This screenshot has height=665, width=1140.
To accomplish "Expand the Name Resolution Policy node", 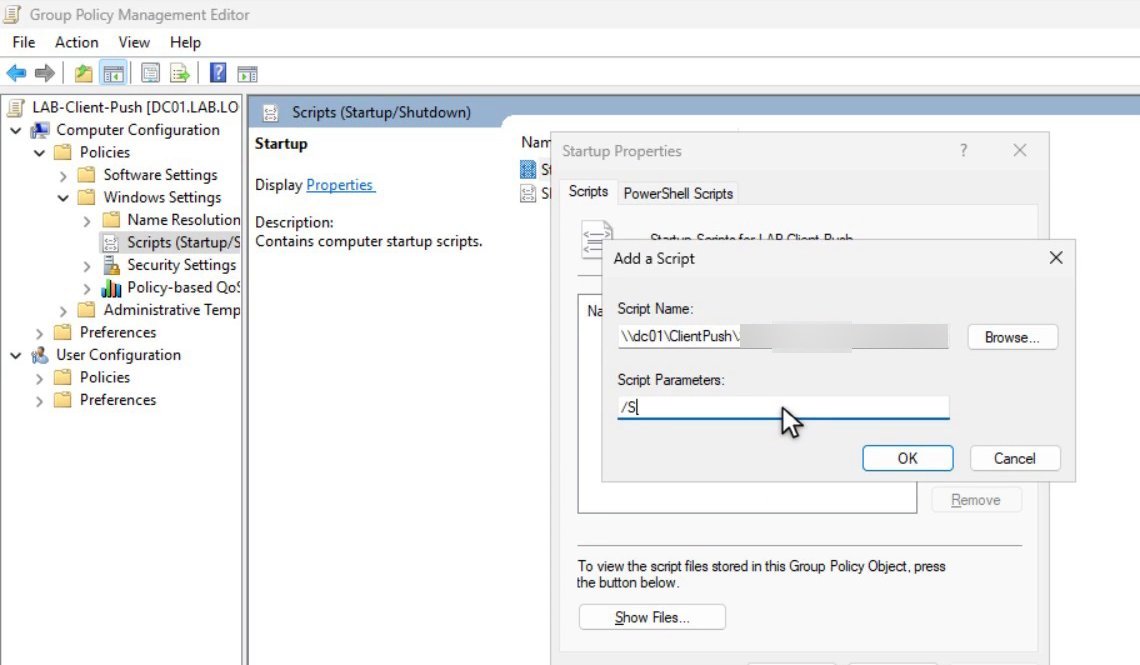I will pyautogui.click(x=87, y=221).
